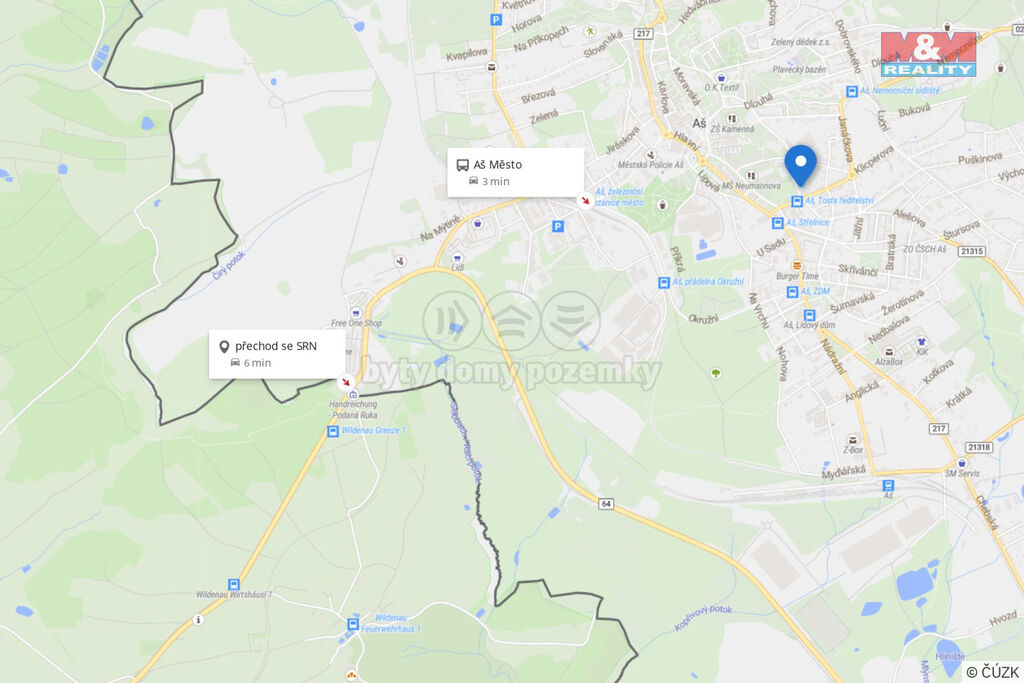Select the Wildenau Grenze 1 bus stop icon
This screenshot has height=683, width=1024.
click(x=332, y=431)
